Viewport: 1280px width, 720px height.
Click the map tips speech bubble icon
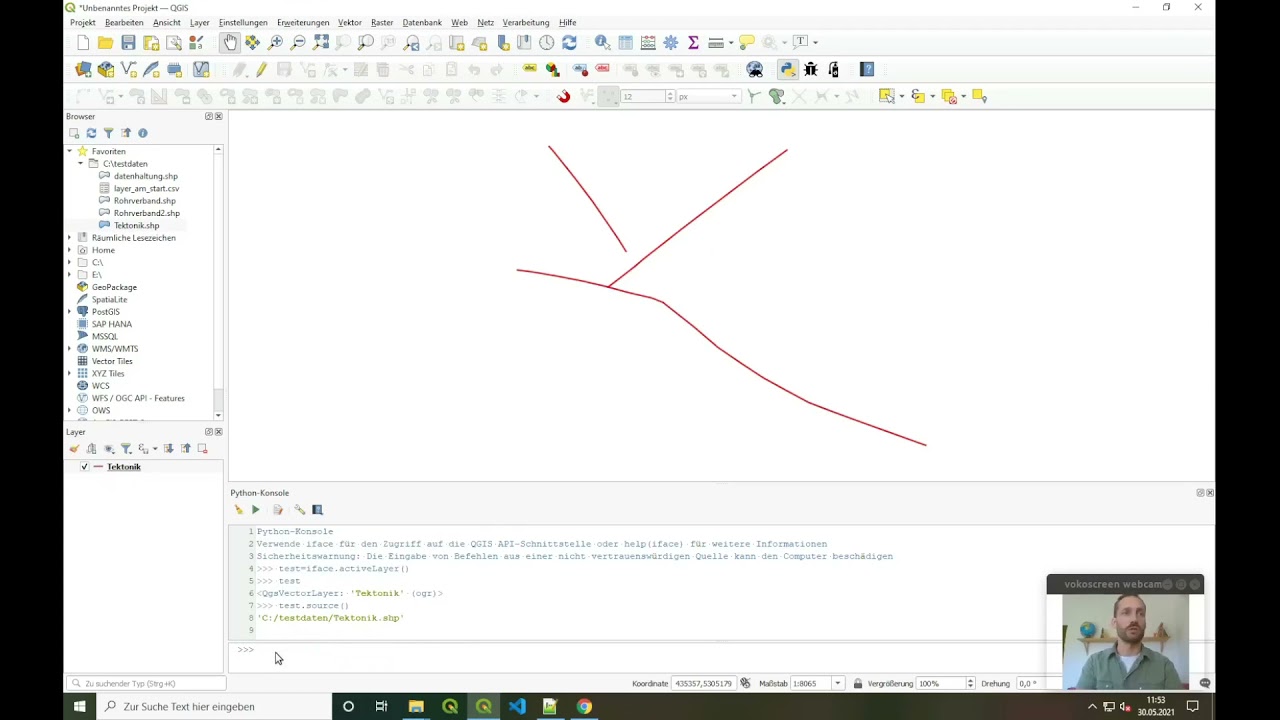coord(746,42)
